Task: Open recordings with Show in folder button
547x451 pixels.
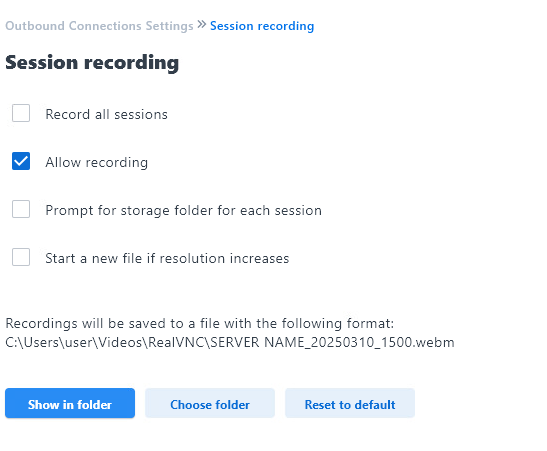Action: (70, 403)
